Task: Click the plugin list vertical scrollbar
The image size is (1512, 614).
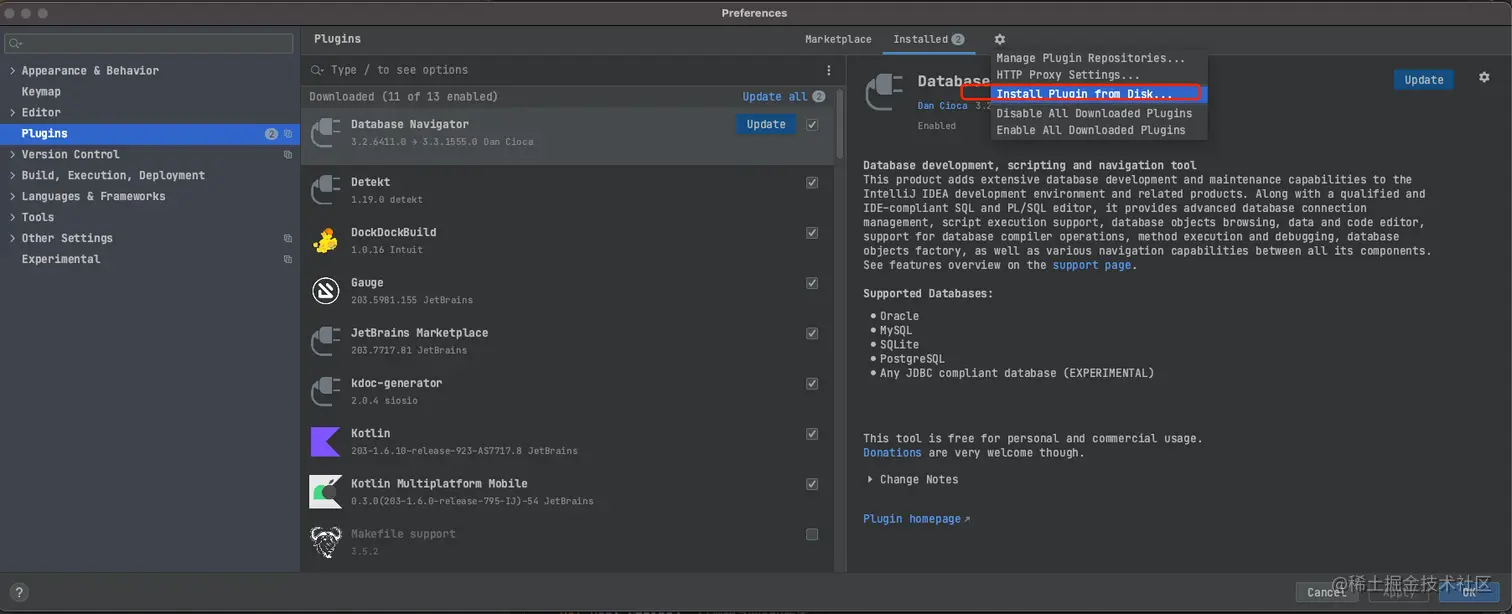Action: [x=839, y=125]
